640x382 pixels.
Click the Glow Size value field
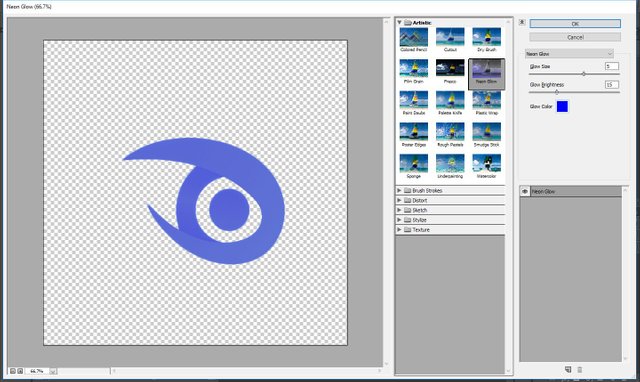[611, 66]
